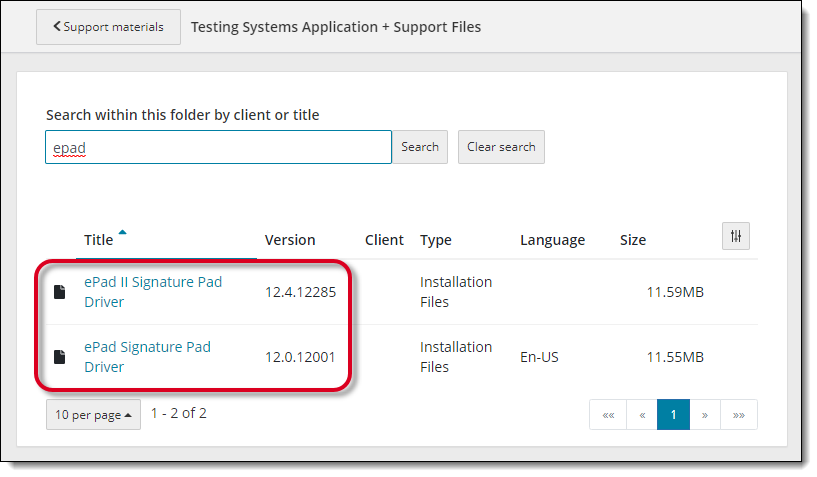Go to previous page of results
This screenshot has height=477, width=817.
pyautogui.click(x=642, y=415)
